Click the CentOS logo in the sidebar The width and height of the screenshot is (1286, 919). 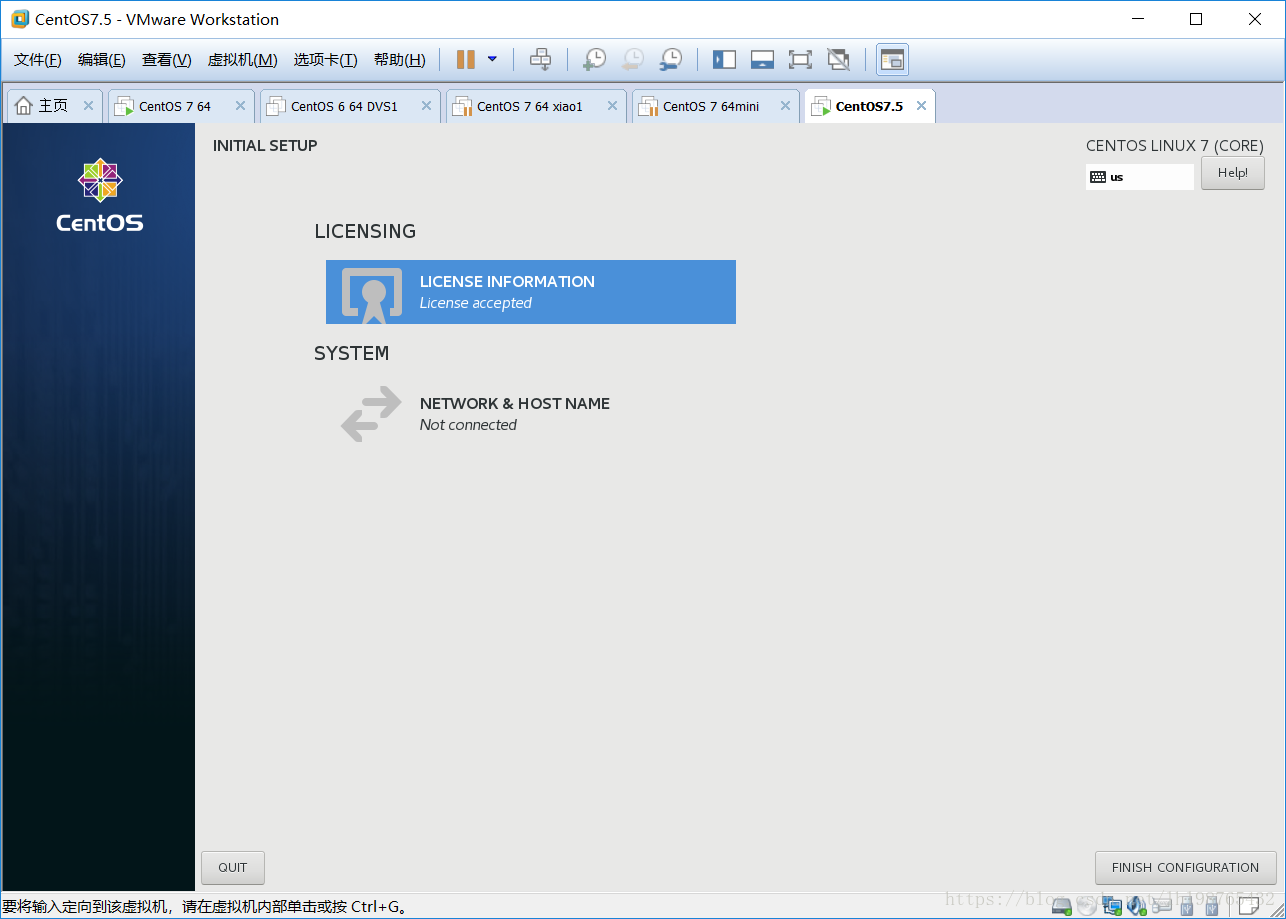[x=99, y=195]
